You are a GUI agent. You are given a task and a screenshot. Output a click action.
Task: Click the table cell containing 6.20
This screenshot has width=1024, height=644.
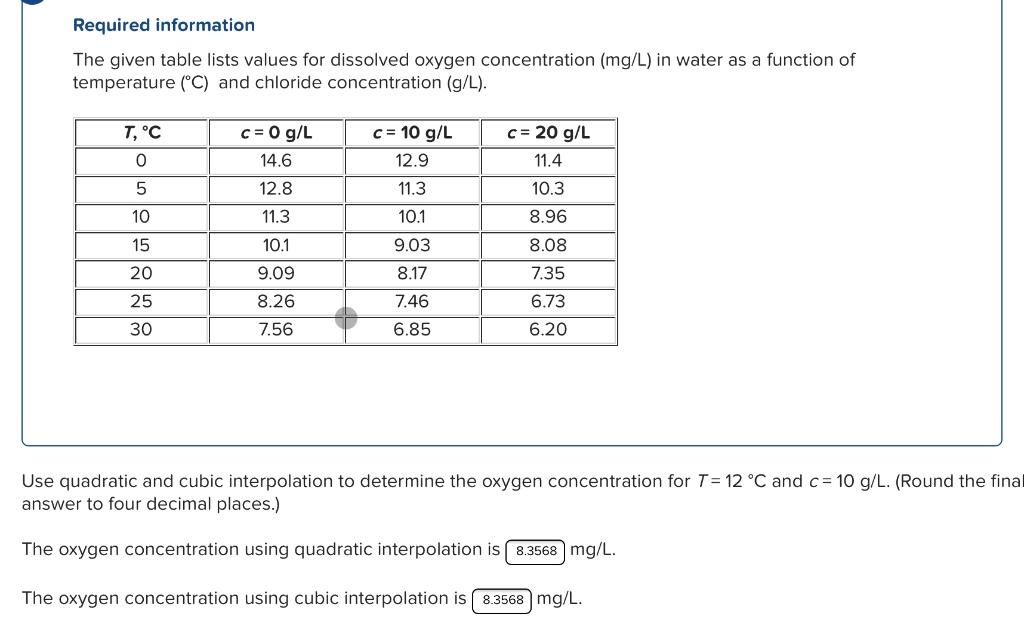[548, 329]
